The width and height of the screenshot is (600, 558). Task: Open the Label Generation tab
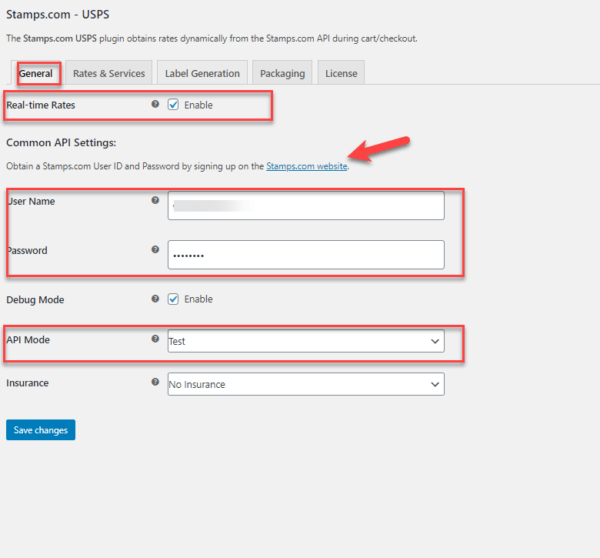(x=202, y=73)
